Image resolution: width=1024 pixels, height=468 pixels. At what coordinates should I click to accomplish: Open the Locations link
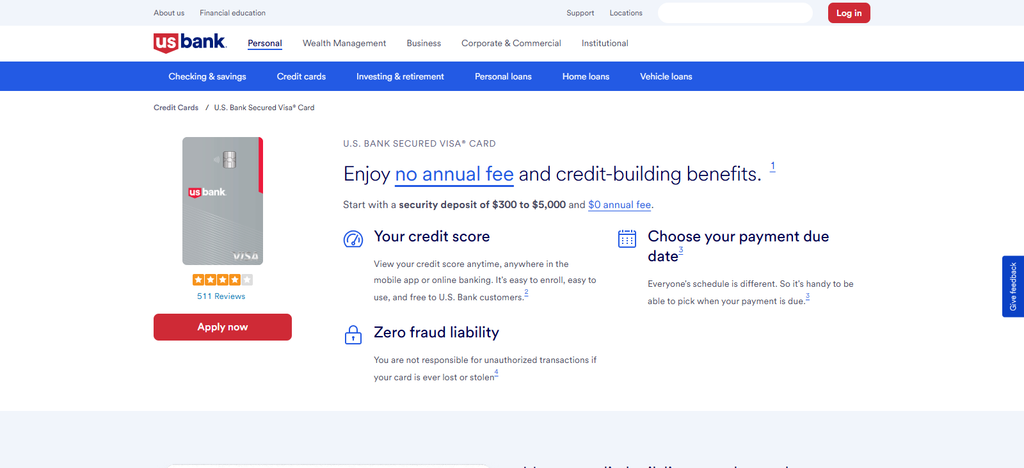[626, 13]
